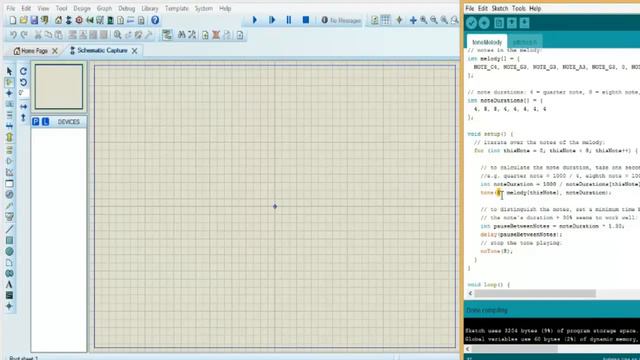The height and width of the screenshot is (360, 640).
Task: Click the New sketch icon in Arduino
Action: pyautogui.click(x=498, y=23)
